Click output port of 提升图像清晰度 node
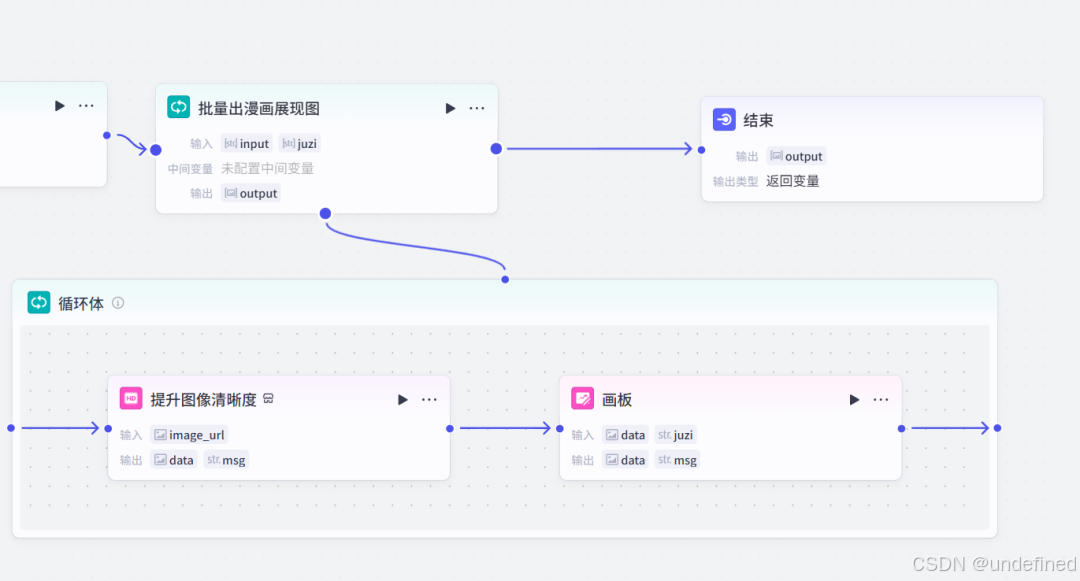The image size is (1080, 581). point(450,428)
